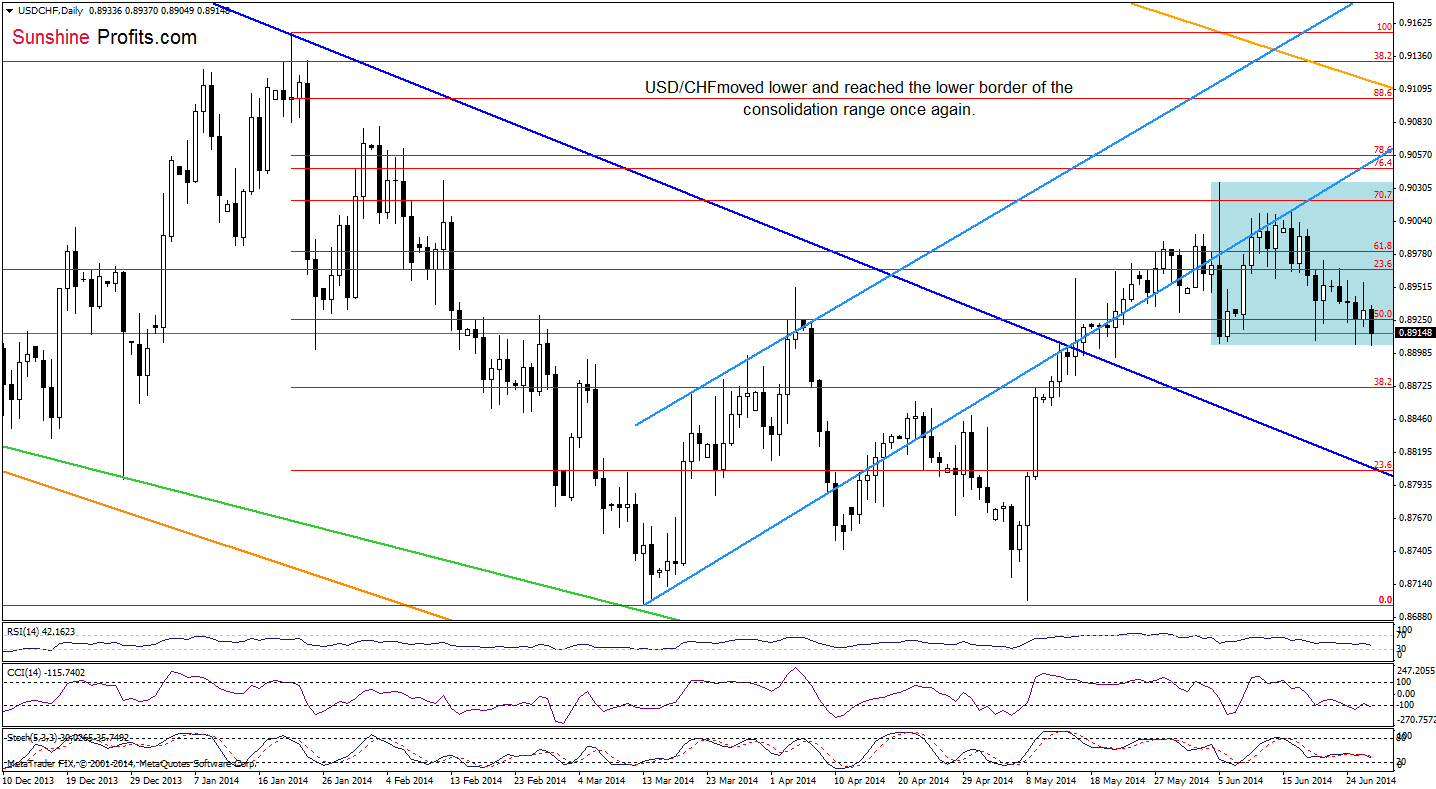The image size is (1436, 789).
Task: Click the 8 May 2014 date label
Action: pyautogui.click(x=1049, y=779)
